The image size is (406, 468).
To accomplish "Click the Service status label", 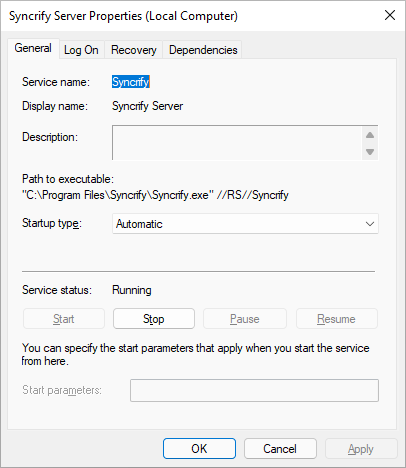I will click(x=57, y=290).
